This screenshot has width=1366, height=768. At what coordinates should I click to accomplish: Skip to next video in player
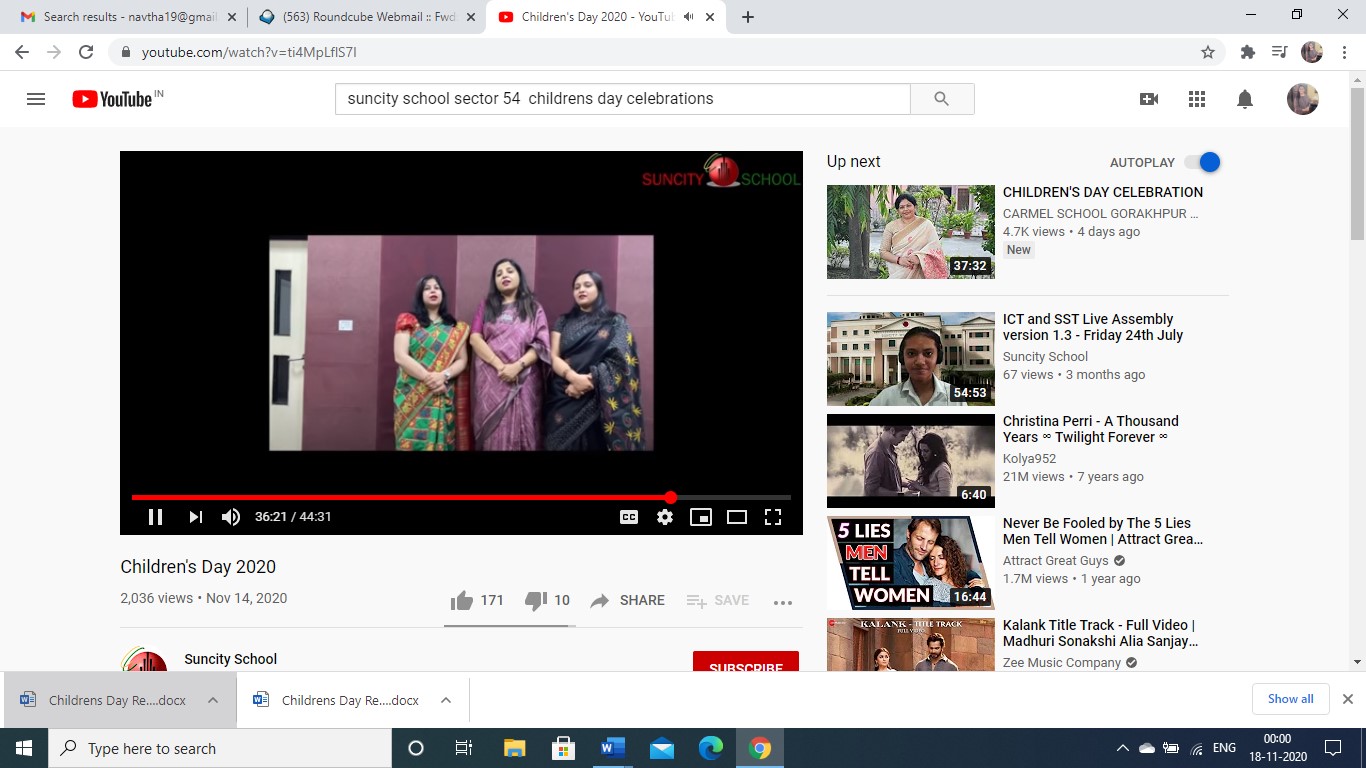point(195,517)
